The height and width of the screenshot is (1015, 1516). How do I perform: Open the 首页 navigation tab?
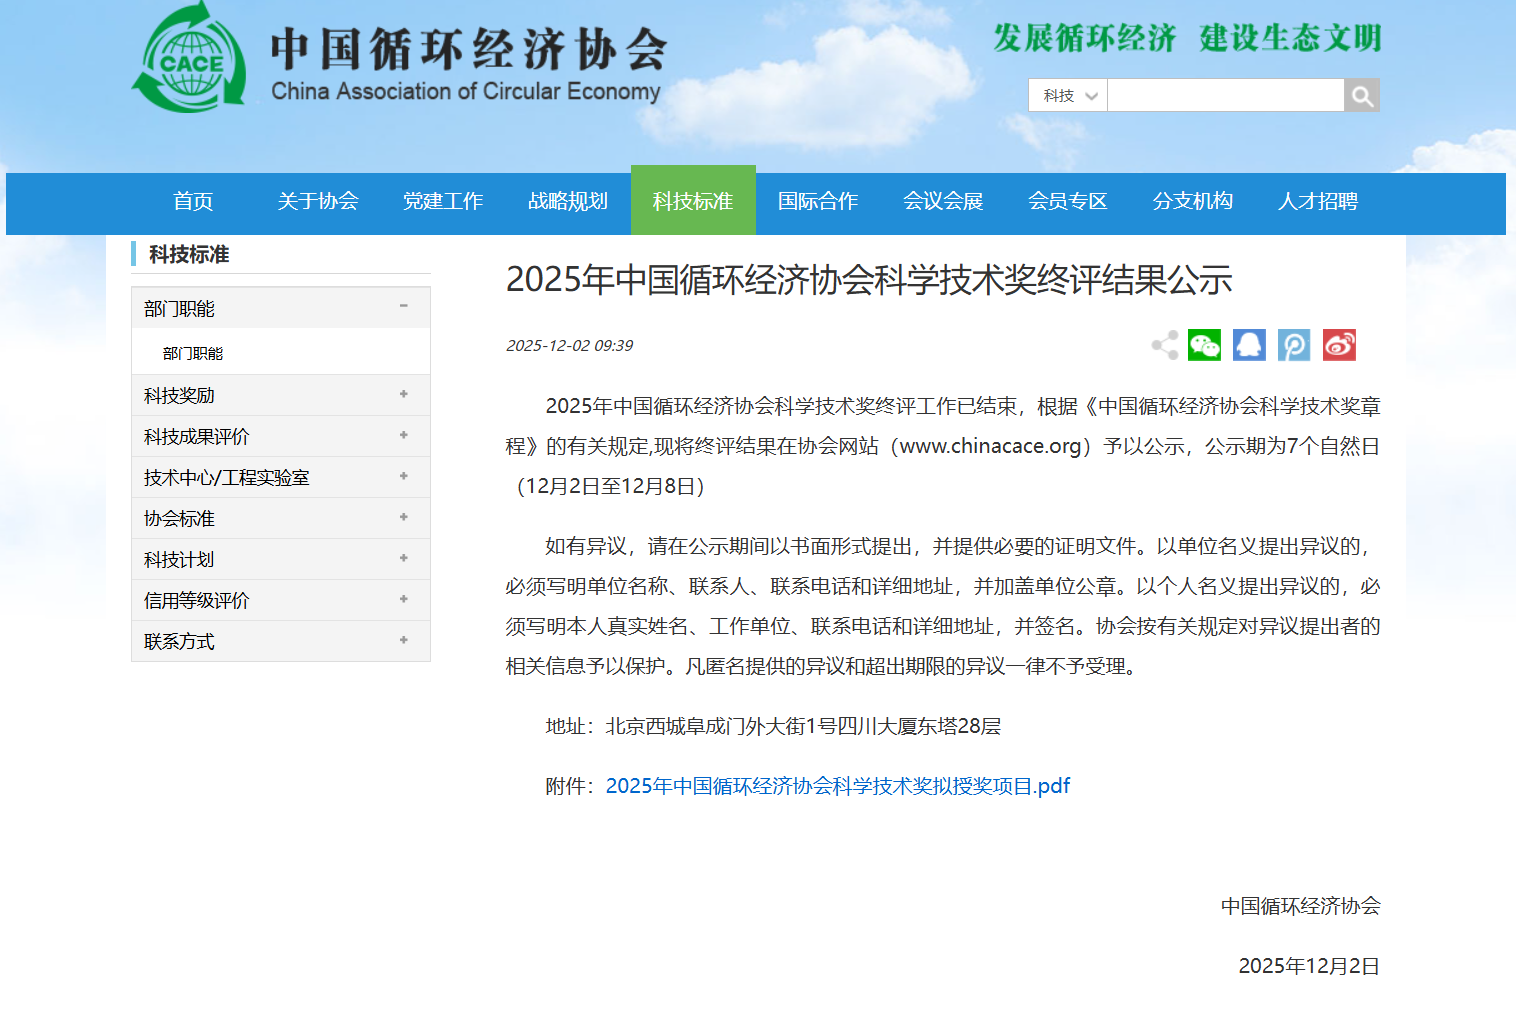(x=193, y=202)
